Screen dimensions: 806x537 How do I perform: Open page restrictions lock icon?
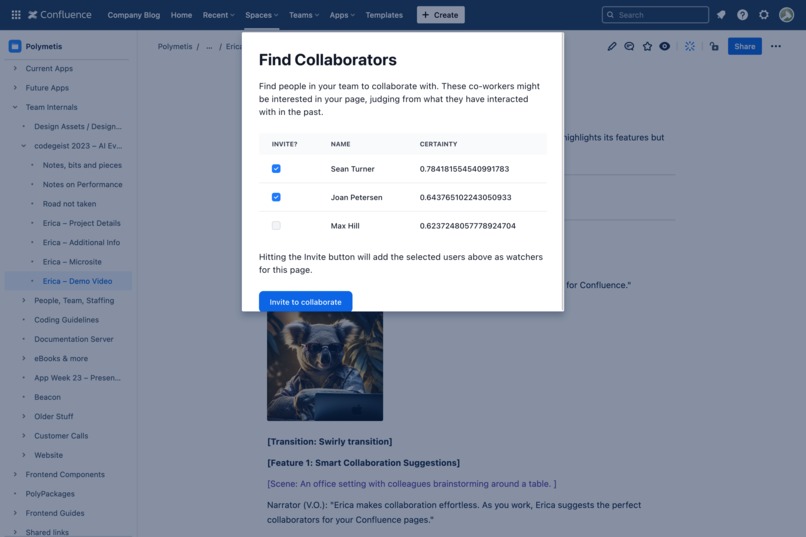(714, 46)
